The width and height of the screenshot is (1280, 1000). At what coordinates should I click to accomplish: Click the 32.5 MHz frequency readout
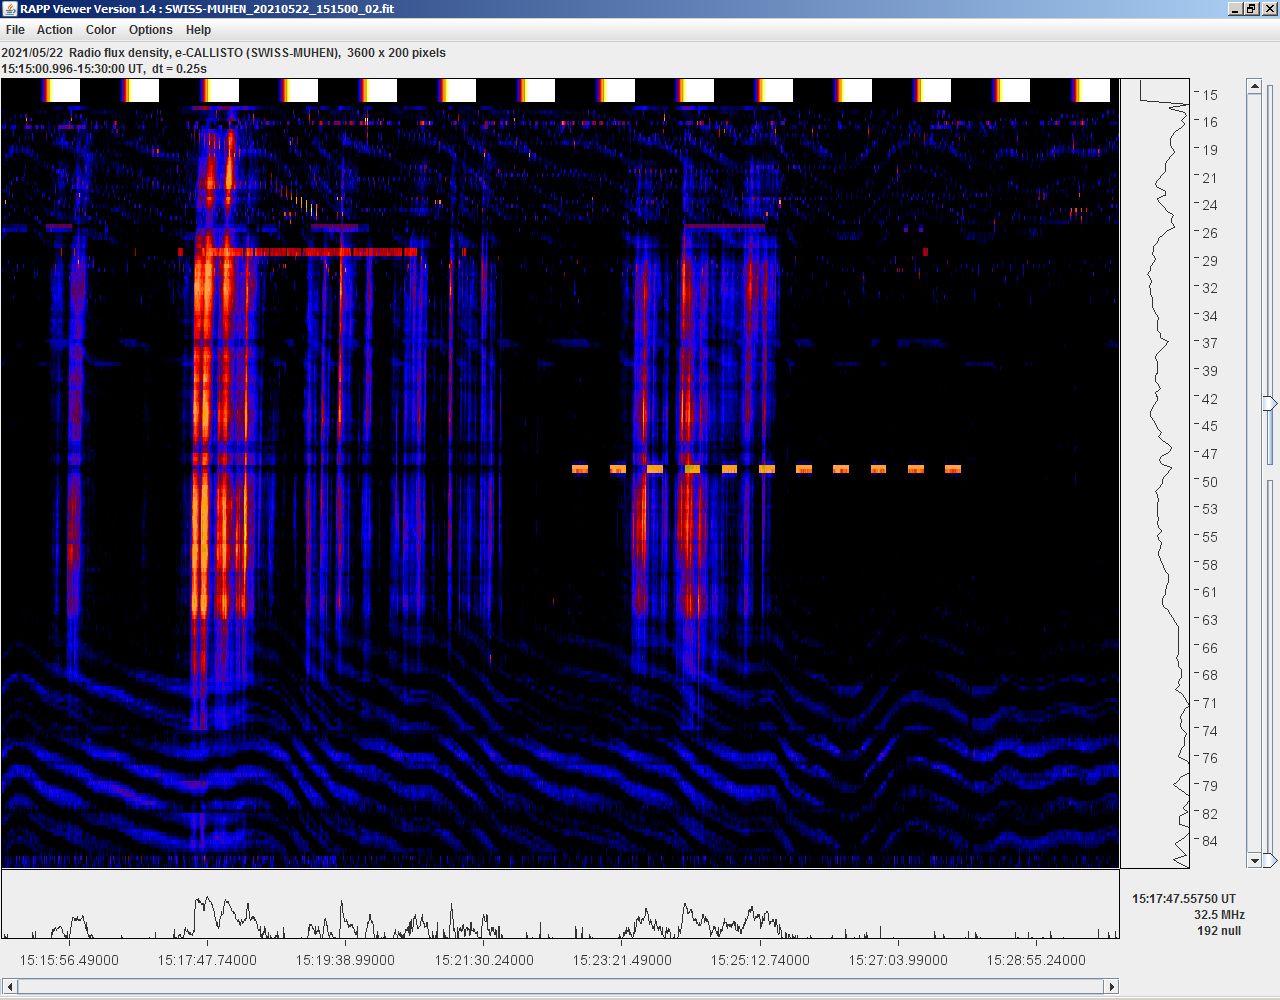(x=1219, y=915)
